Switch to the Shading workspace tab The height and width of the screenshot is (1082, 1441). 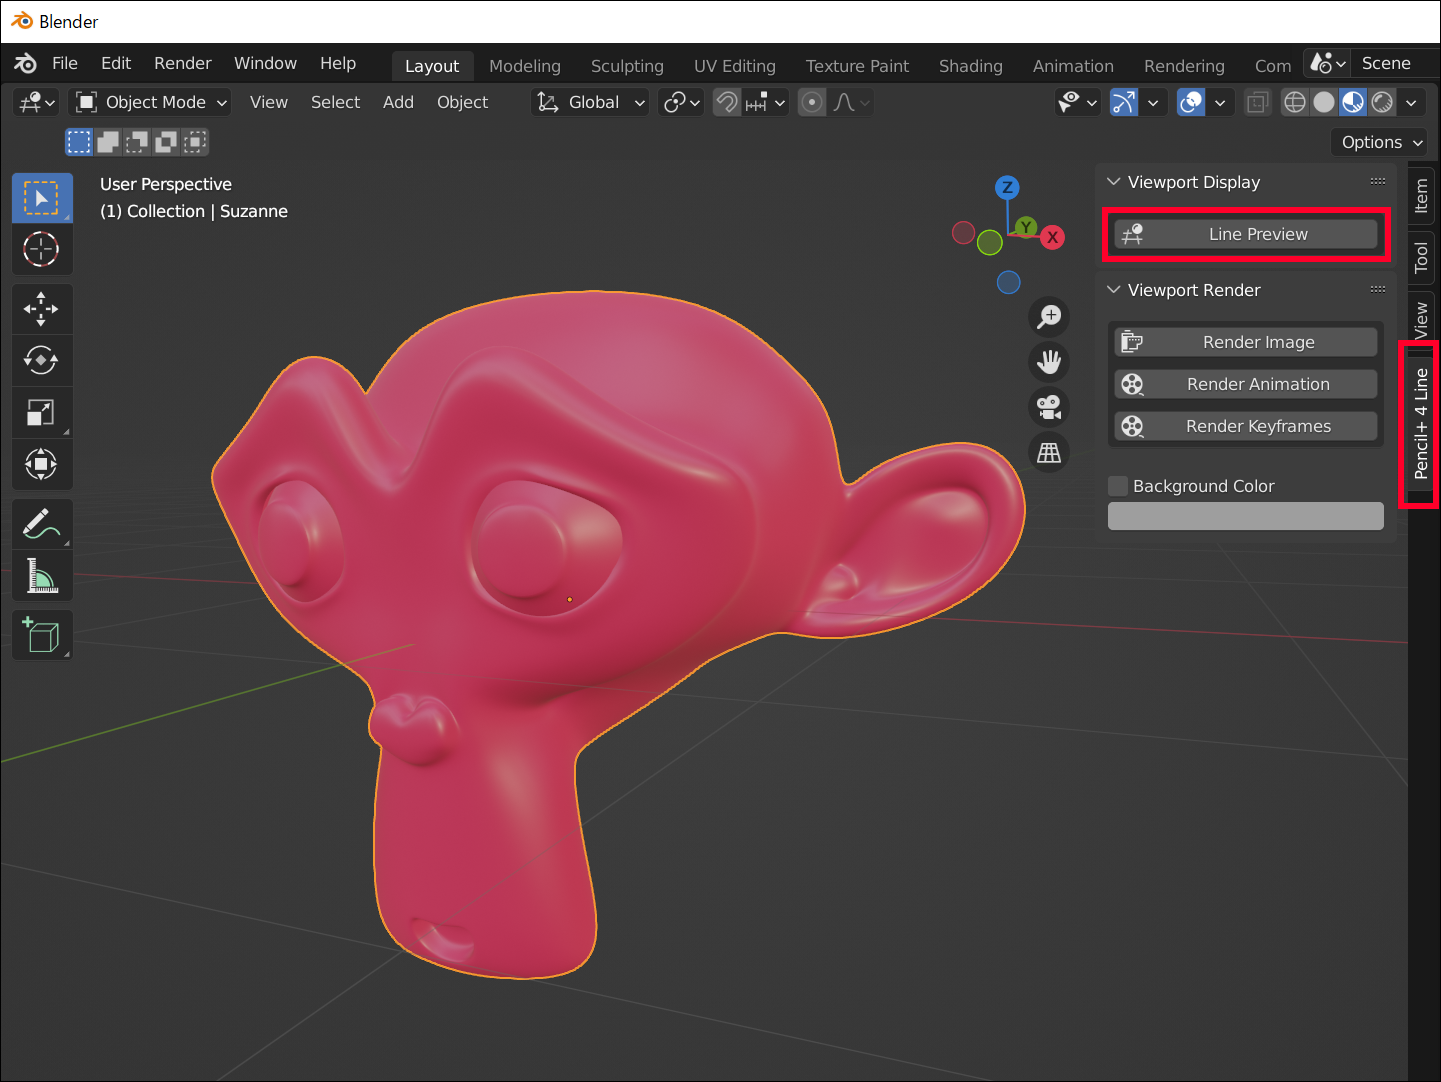969,65
